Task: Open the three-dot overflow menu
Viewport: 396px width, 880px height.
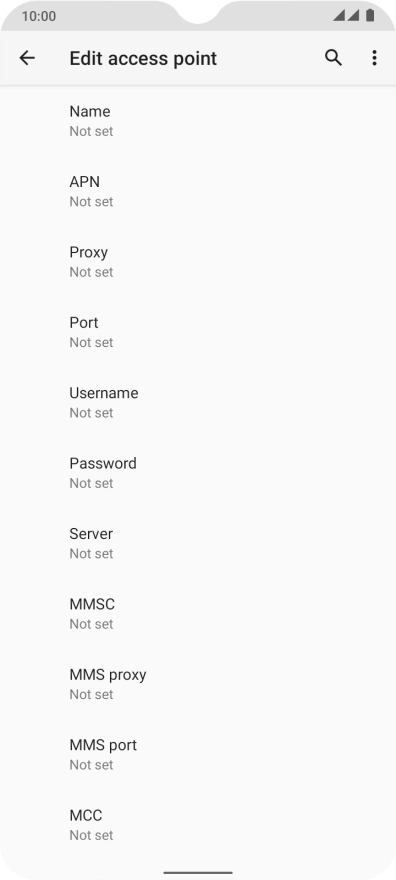Action: click(374, 58)
